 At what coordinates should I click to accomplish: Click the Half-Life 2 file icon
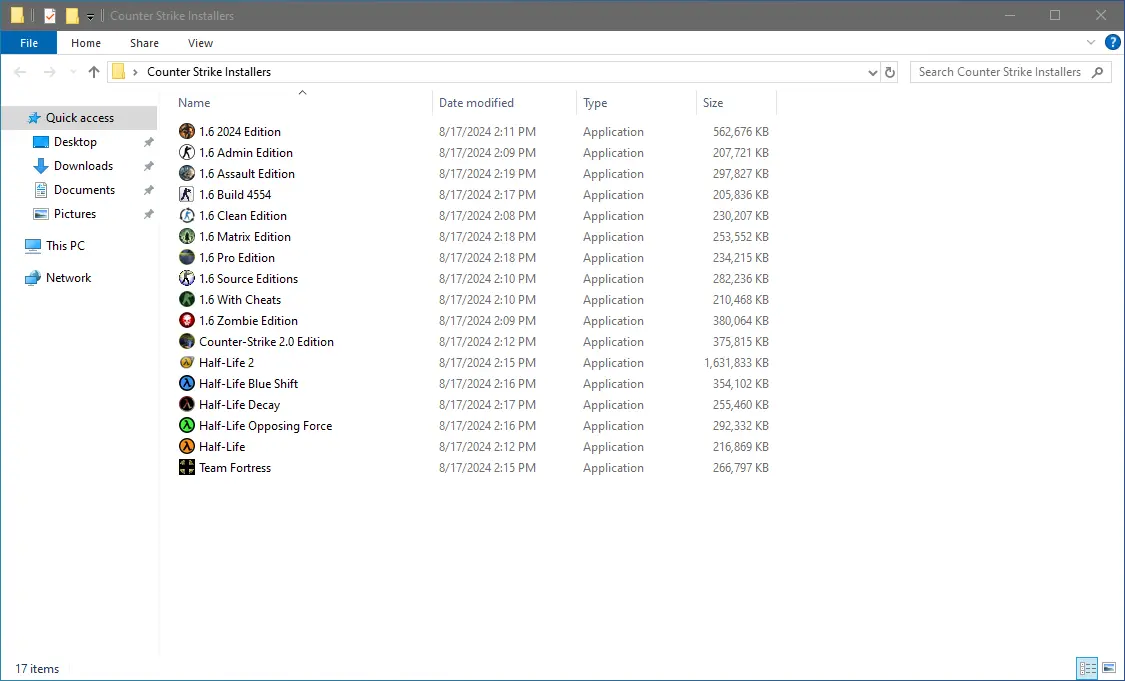pos(187,362)
